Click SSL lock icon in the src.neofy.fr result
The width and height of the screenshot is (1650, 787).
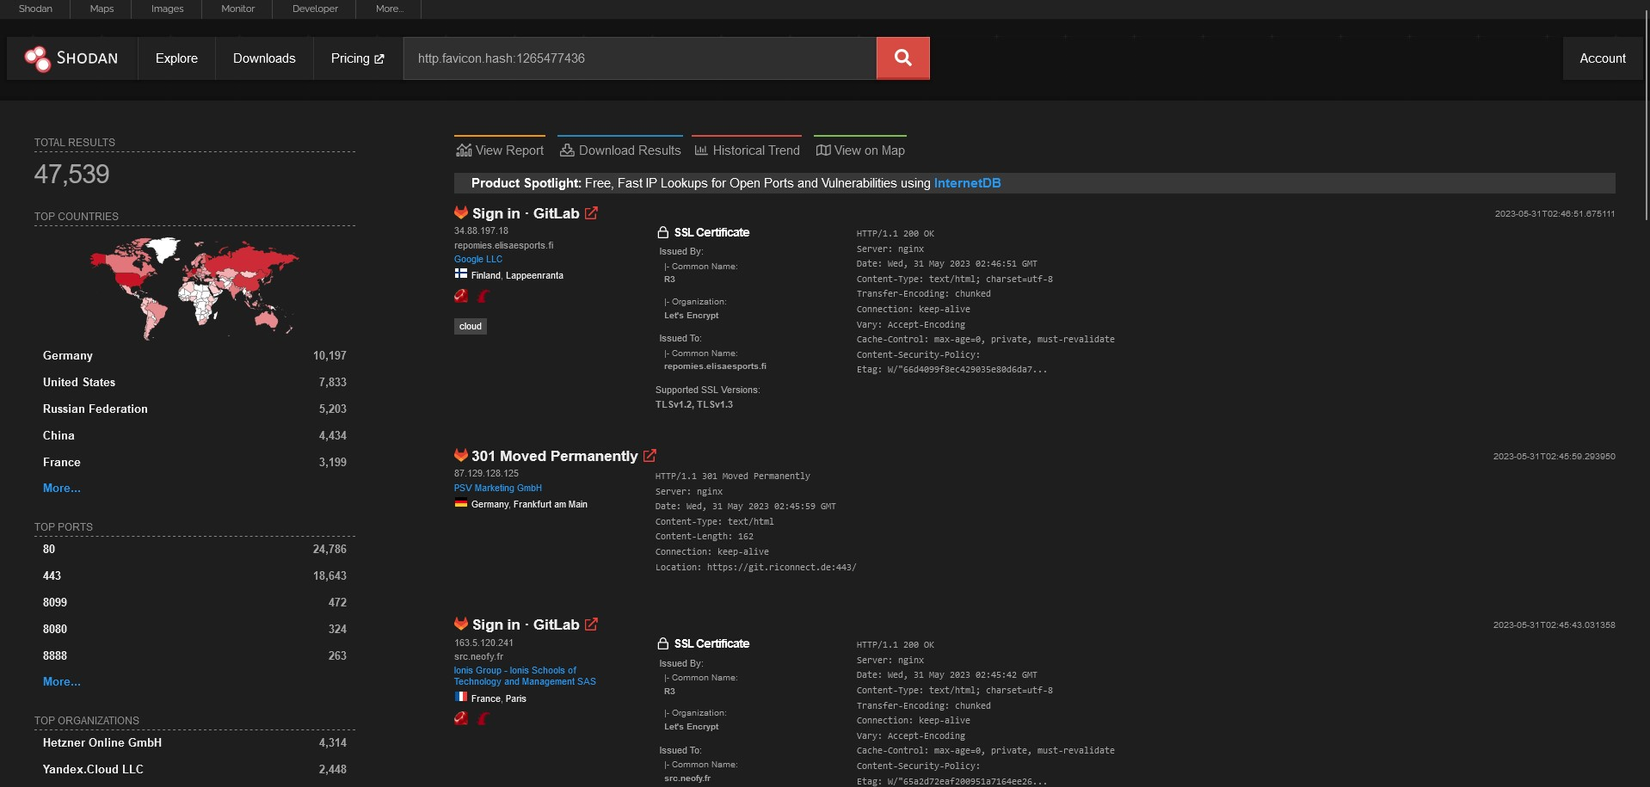click(x=663, y=643)
